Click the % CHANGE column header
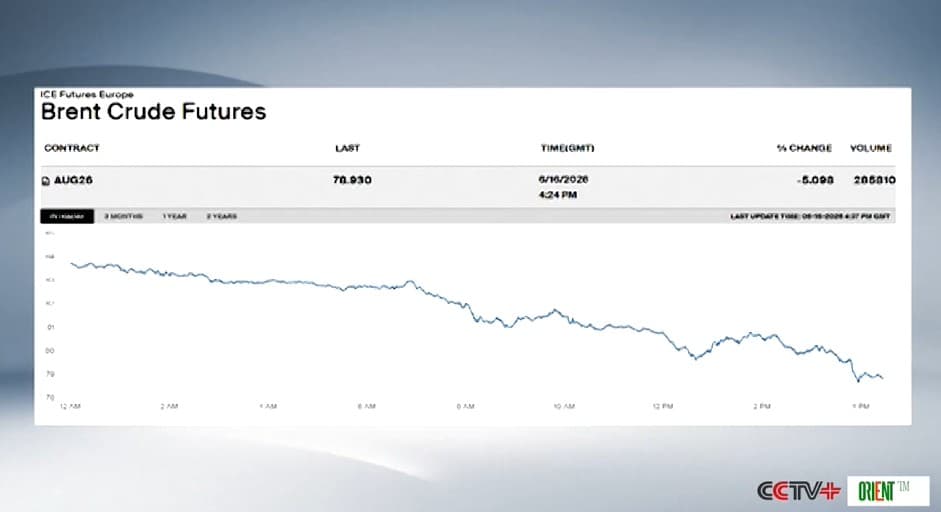The image size is (941, 512). (x=804, y=148)
